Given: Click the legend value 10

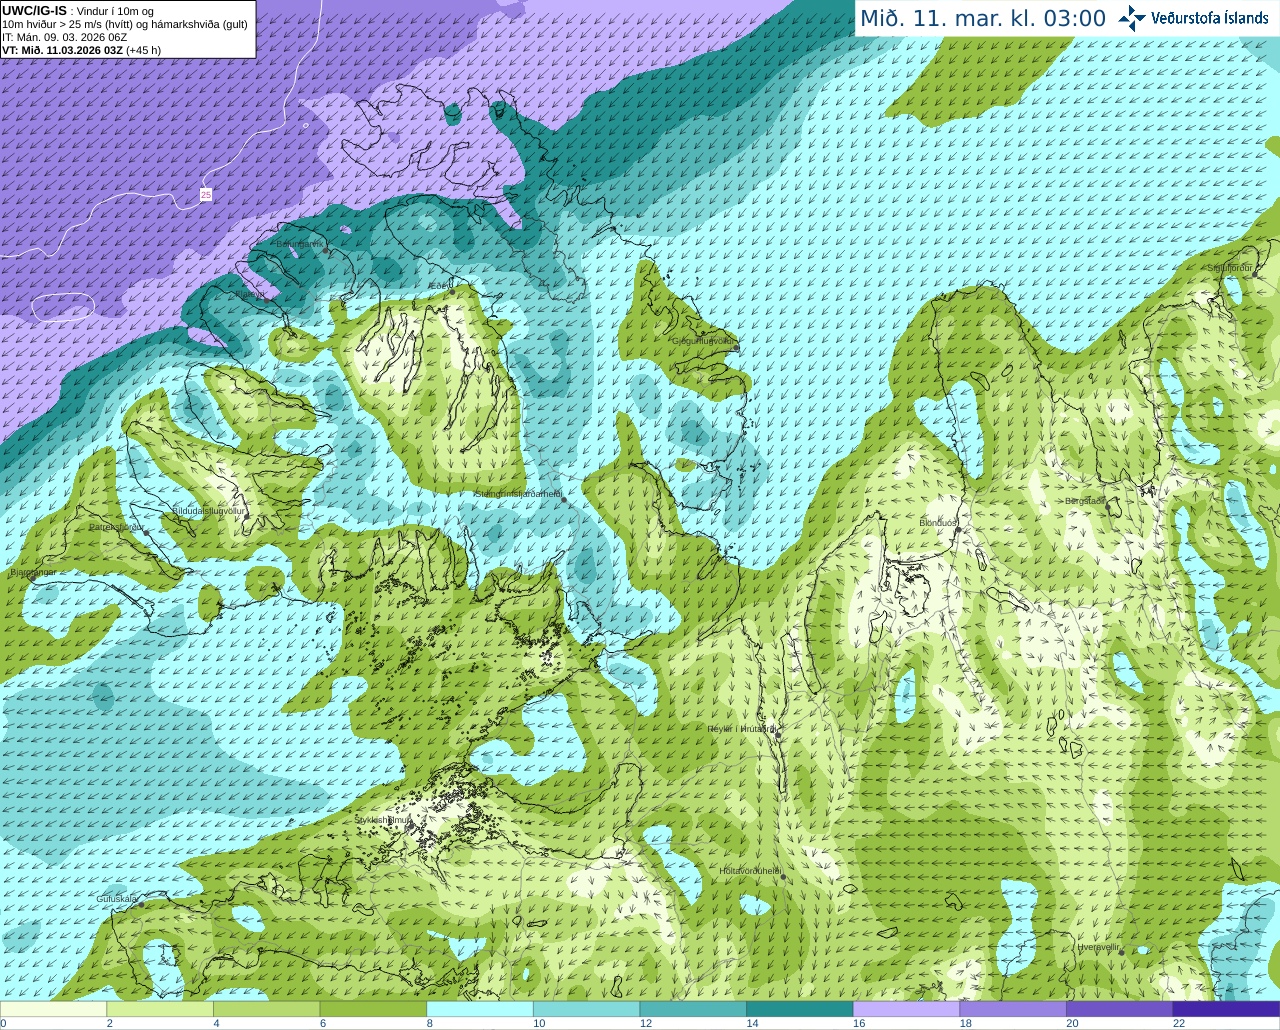Looking at the screenshot, I should pos(539,1023).
